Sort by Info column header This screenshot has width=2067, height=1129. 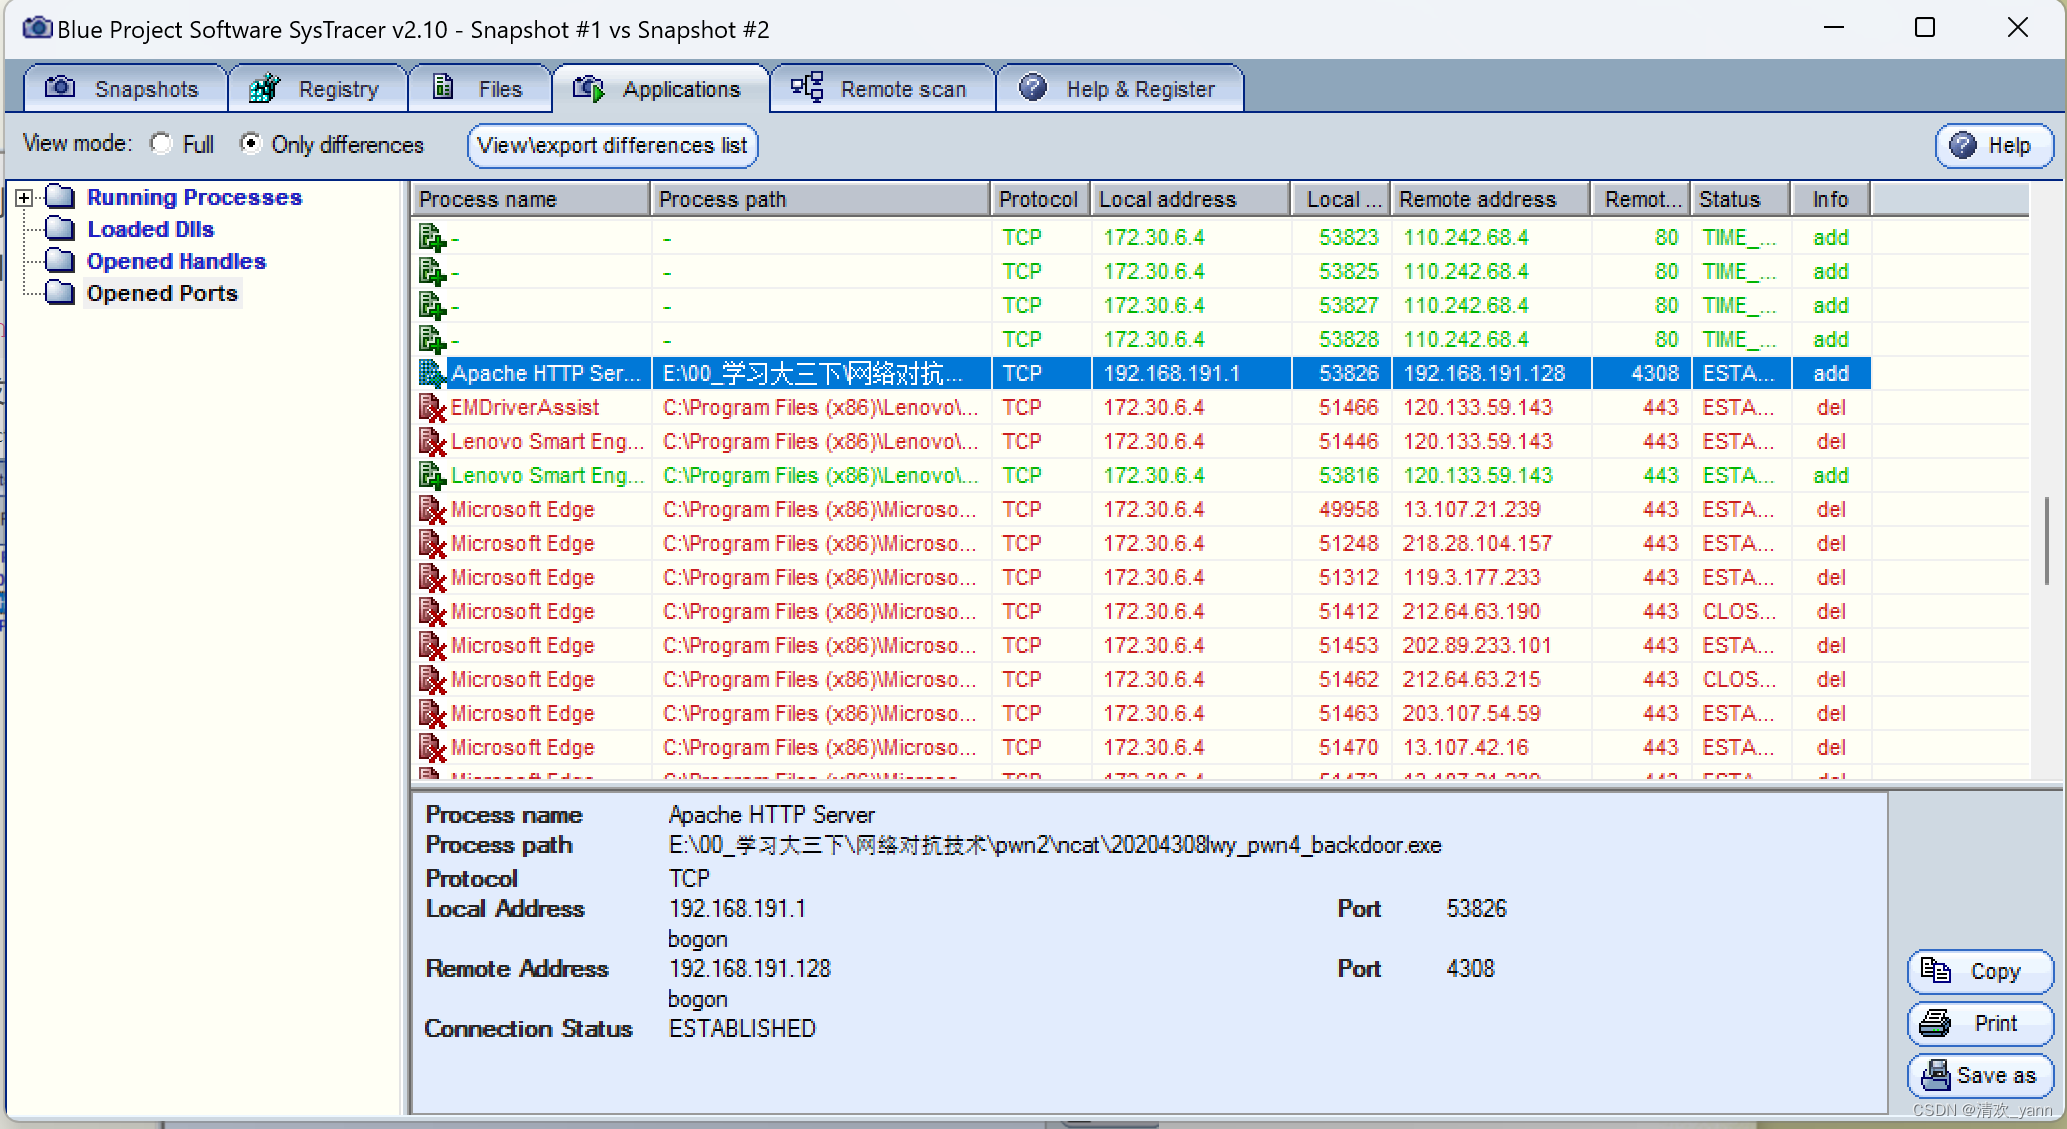click(1830, 199)
